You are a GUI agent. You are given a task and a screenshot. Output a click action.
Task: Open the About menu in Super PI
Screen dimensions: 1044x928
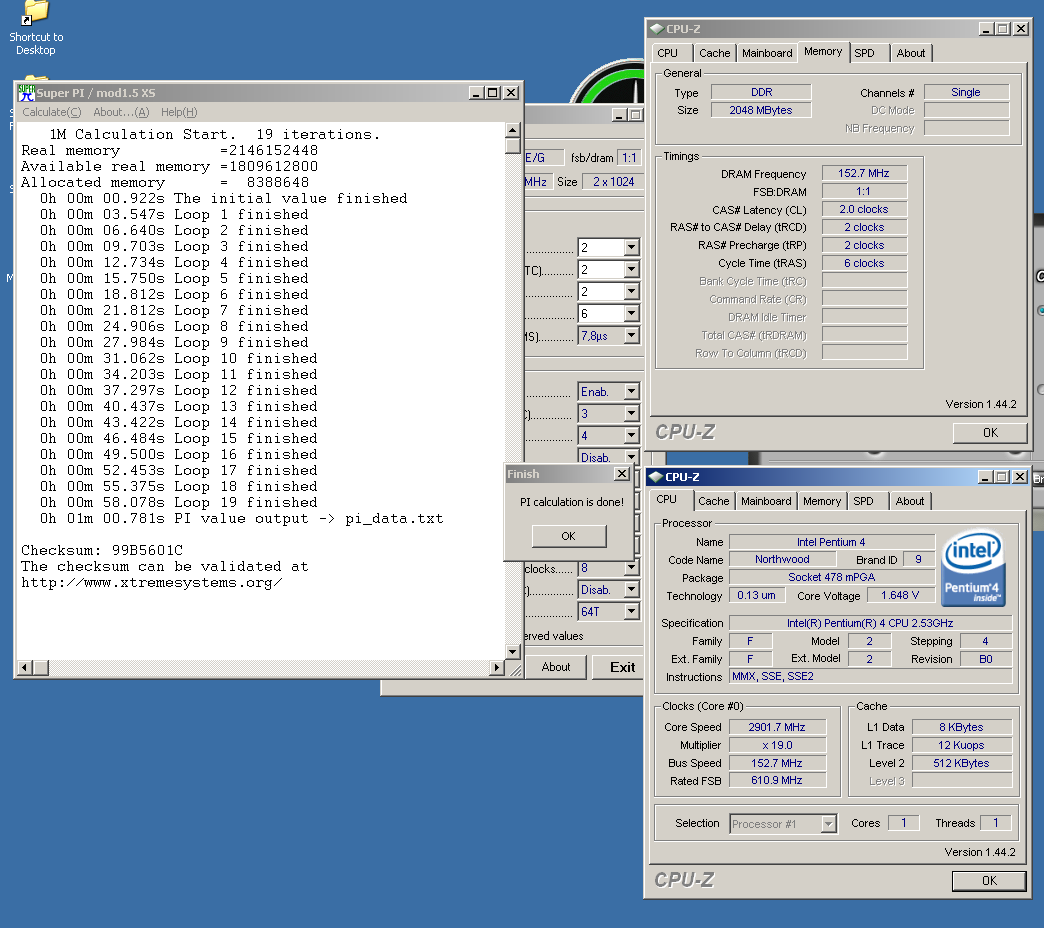coord(121,112)
